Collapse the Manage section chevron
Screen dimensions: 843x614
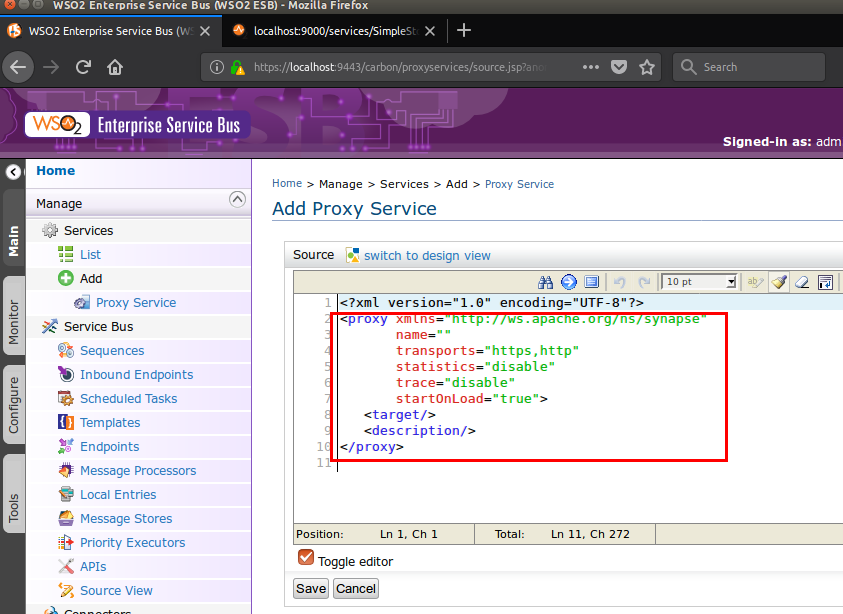click(237, 200)
